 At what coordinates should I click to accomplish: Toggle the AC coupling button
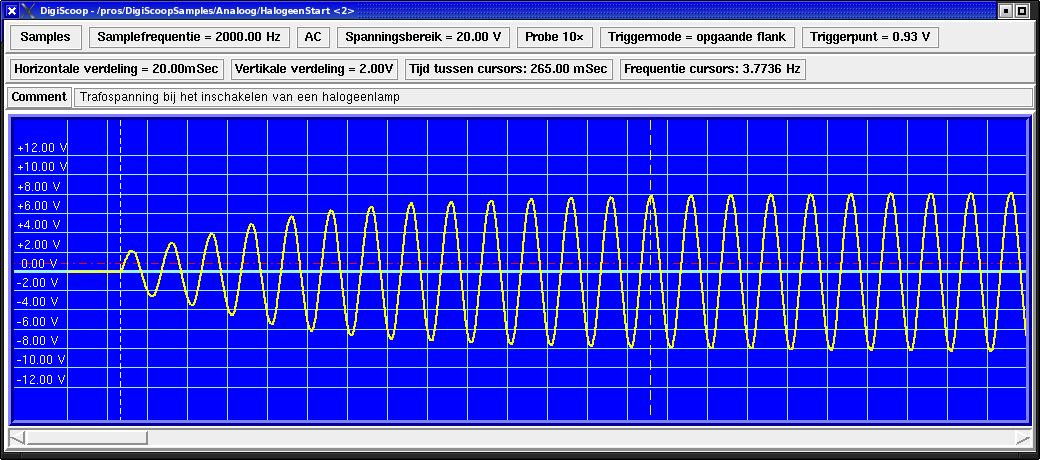click(313, 37)
